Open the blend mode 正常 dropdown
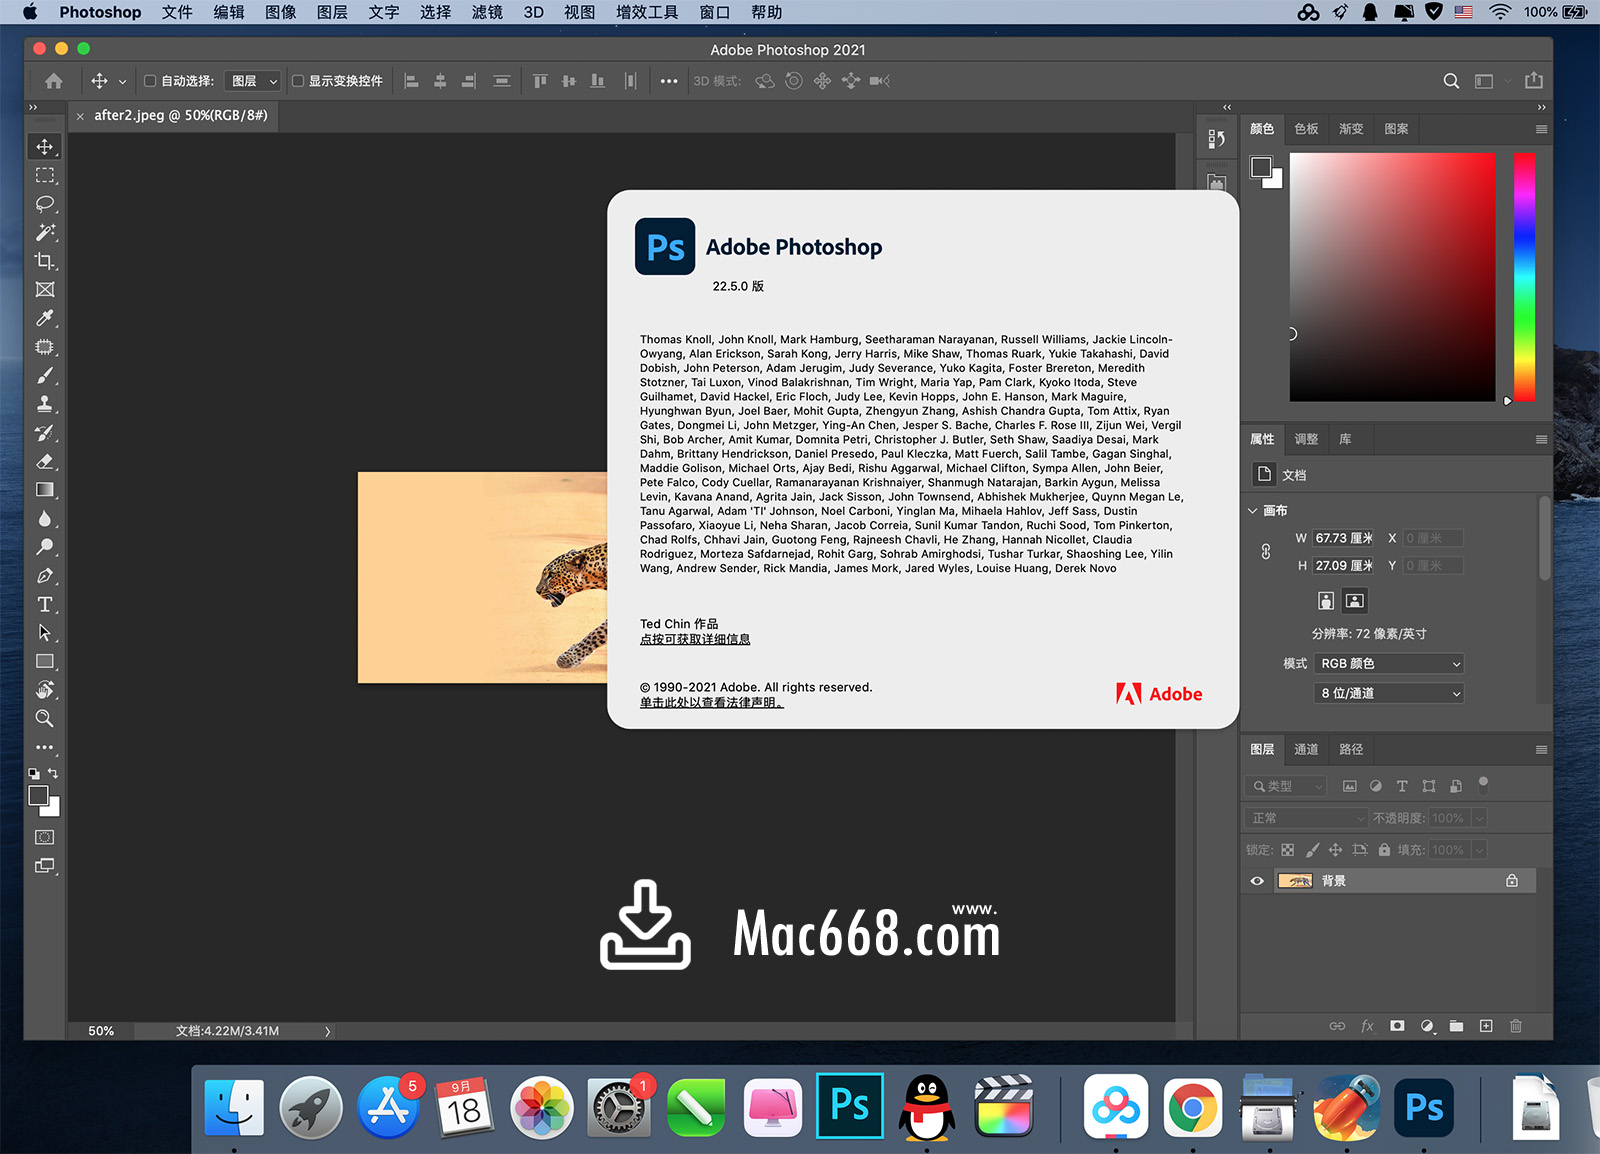The width and height of the screenshot is (1600, 1154). point(1307,818)
